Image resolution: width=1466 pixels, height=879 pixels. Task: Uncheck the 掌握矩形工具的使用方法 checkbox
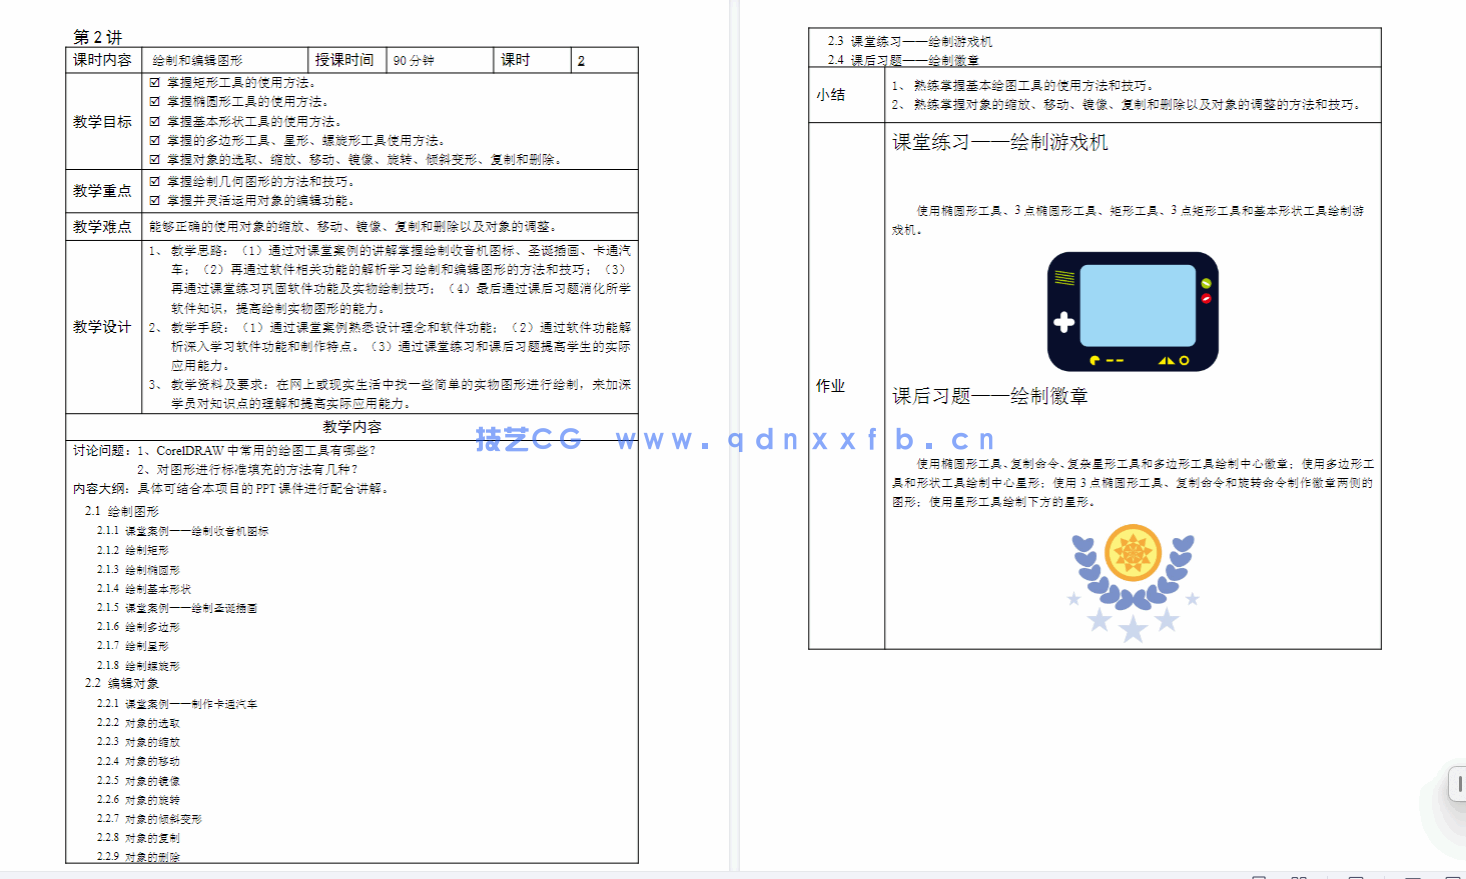point(153,83)
